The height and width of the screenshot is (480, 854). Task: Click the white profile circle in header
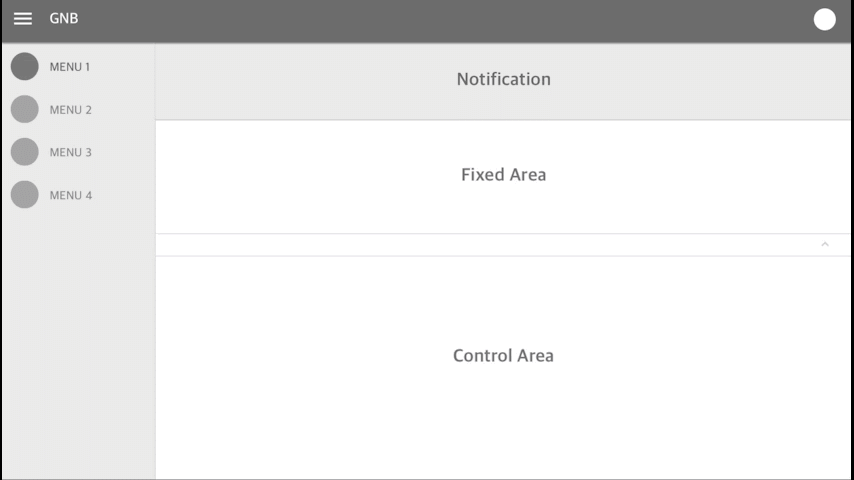pos(825,20)
